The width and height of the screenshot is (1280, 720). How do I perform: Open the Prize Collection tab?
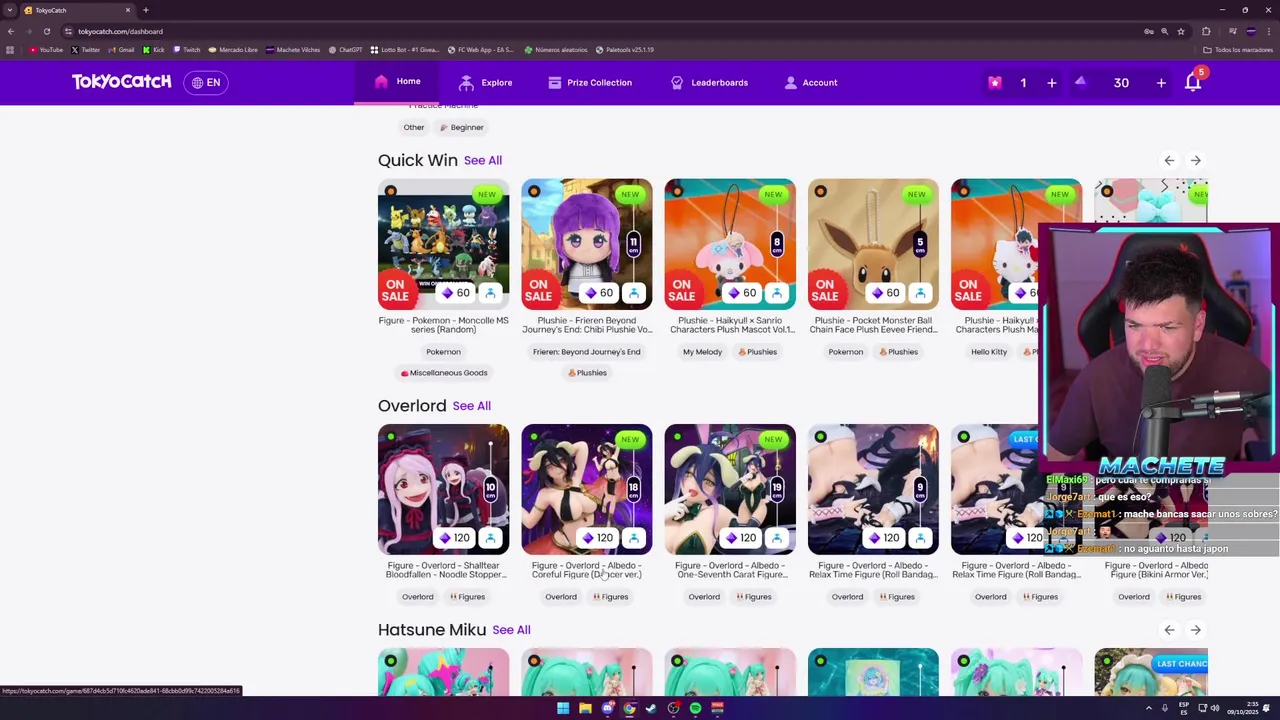click(x=590, y=83)
